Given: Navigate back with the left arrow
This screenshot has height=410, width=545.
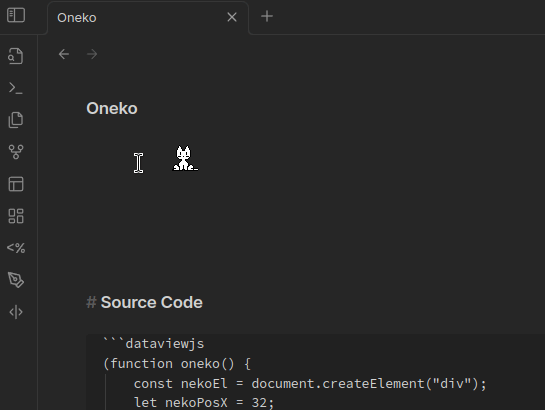Looking at the screenshot, I should click(x=64, y=54).
